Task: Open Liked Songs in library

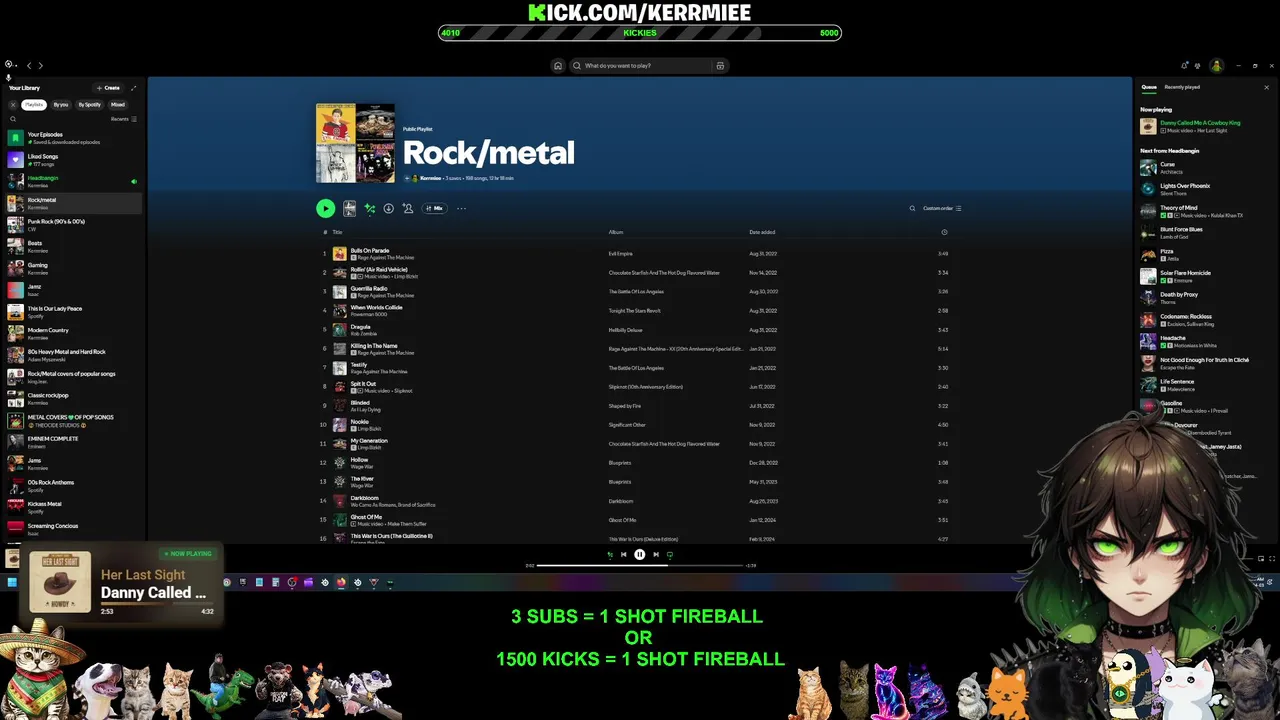Action: 72,160
